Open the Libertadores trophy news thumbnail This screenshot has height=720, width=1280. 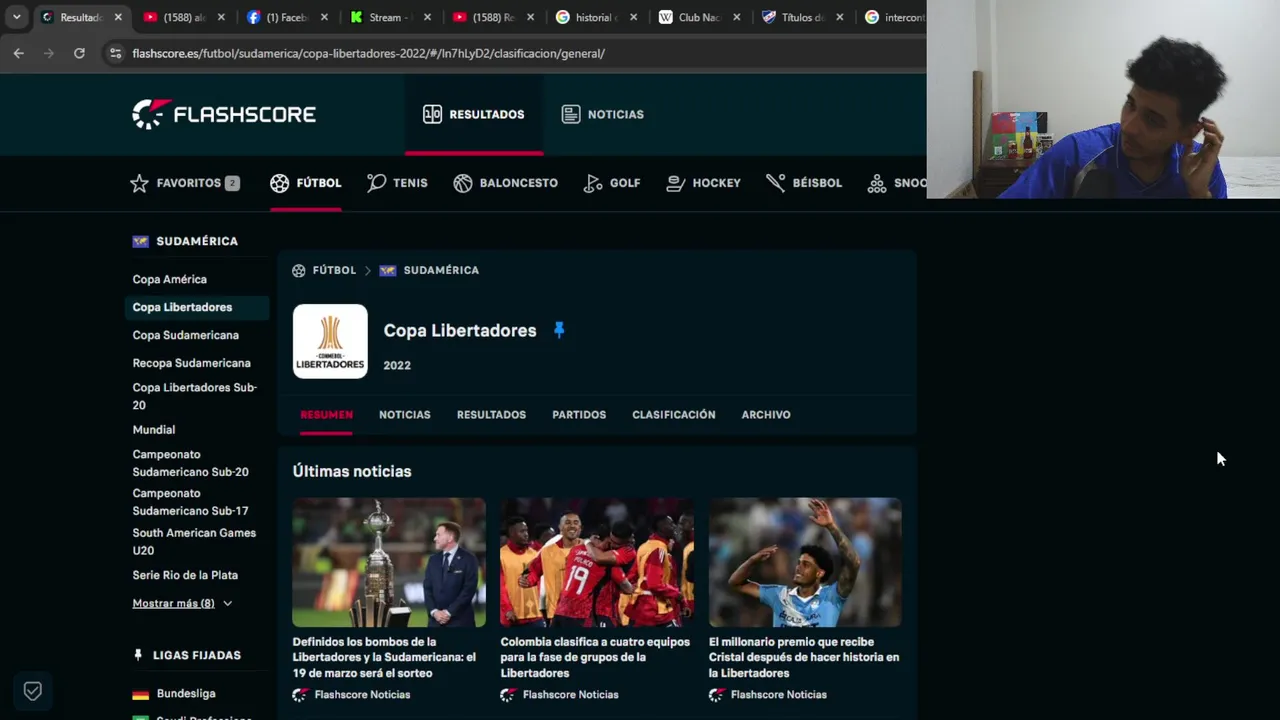(389, 562)
